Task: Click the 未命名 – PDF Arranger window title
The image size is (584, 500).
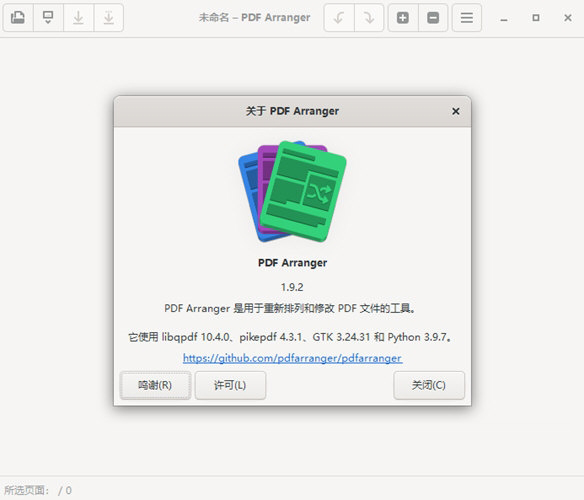Action: click(254, 18)
